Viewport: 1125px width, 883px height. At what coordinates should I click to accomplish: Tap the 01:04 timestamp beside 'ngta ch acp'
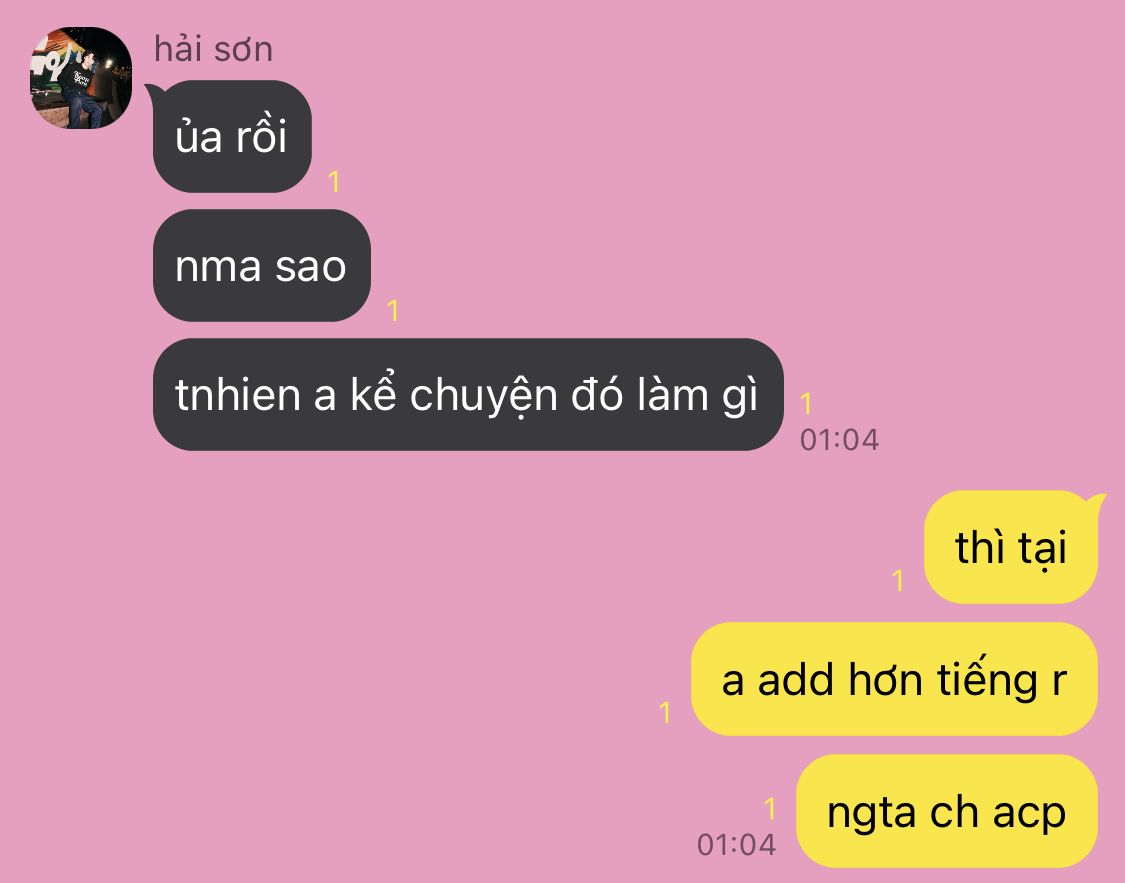[x=736, y=844]
